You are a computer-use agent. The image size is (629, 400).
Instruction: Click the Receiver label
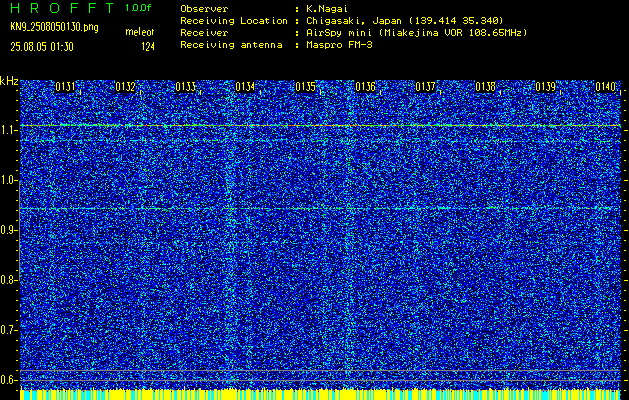coord(204,32)
